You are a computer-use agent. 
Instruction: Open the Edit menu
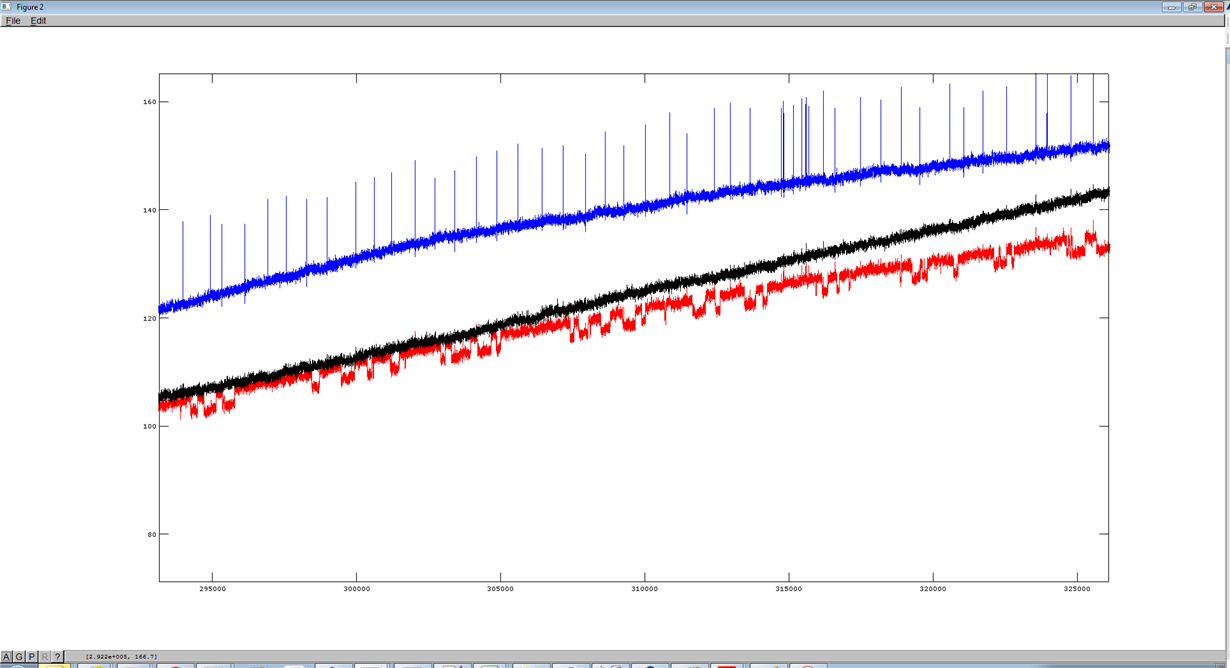pyautogui.click(x=38, y=21)
